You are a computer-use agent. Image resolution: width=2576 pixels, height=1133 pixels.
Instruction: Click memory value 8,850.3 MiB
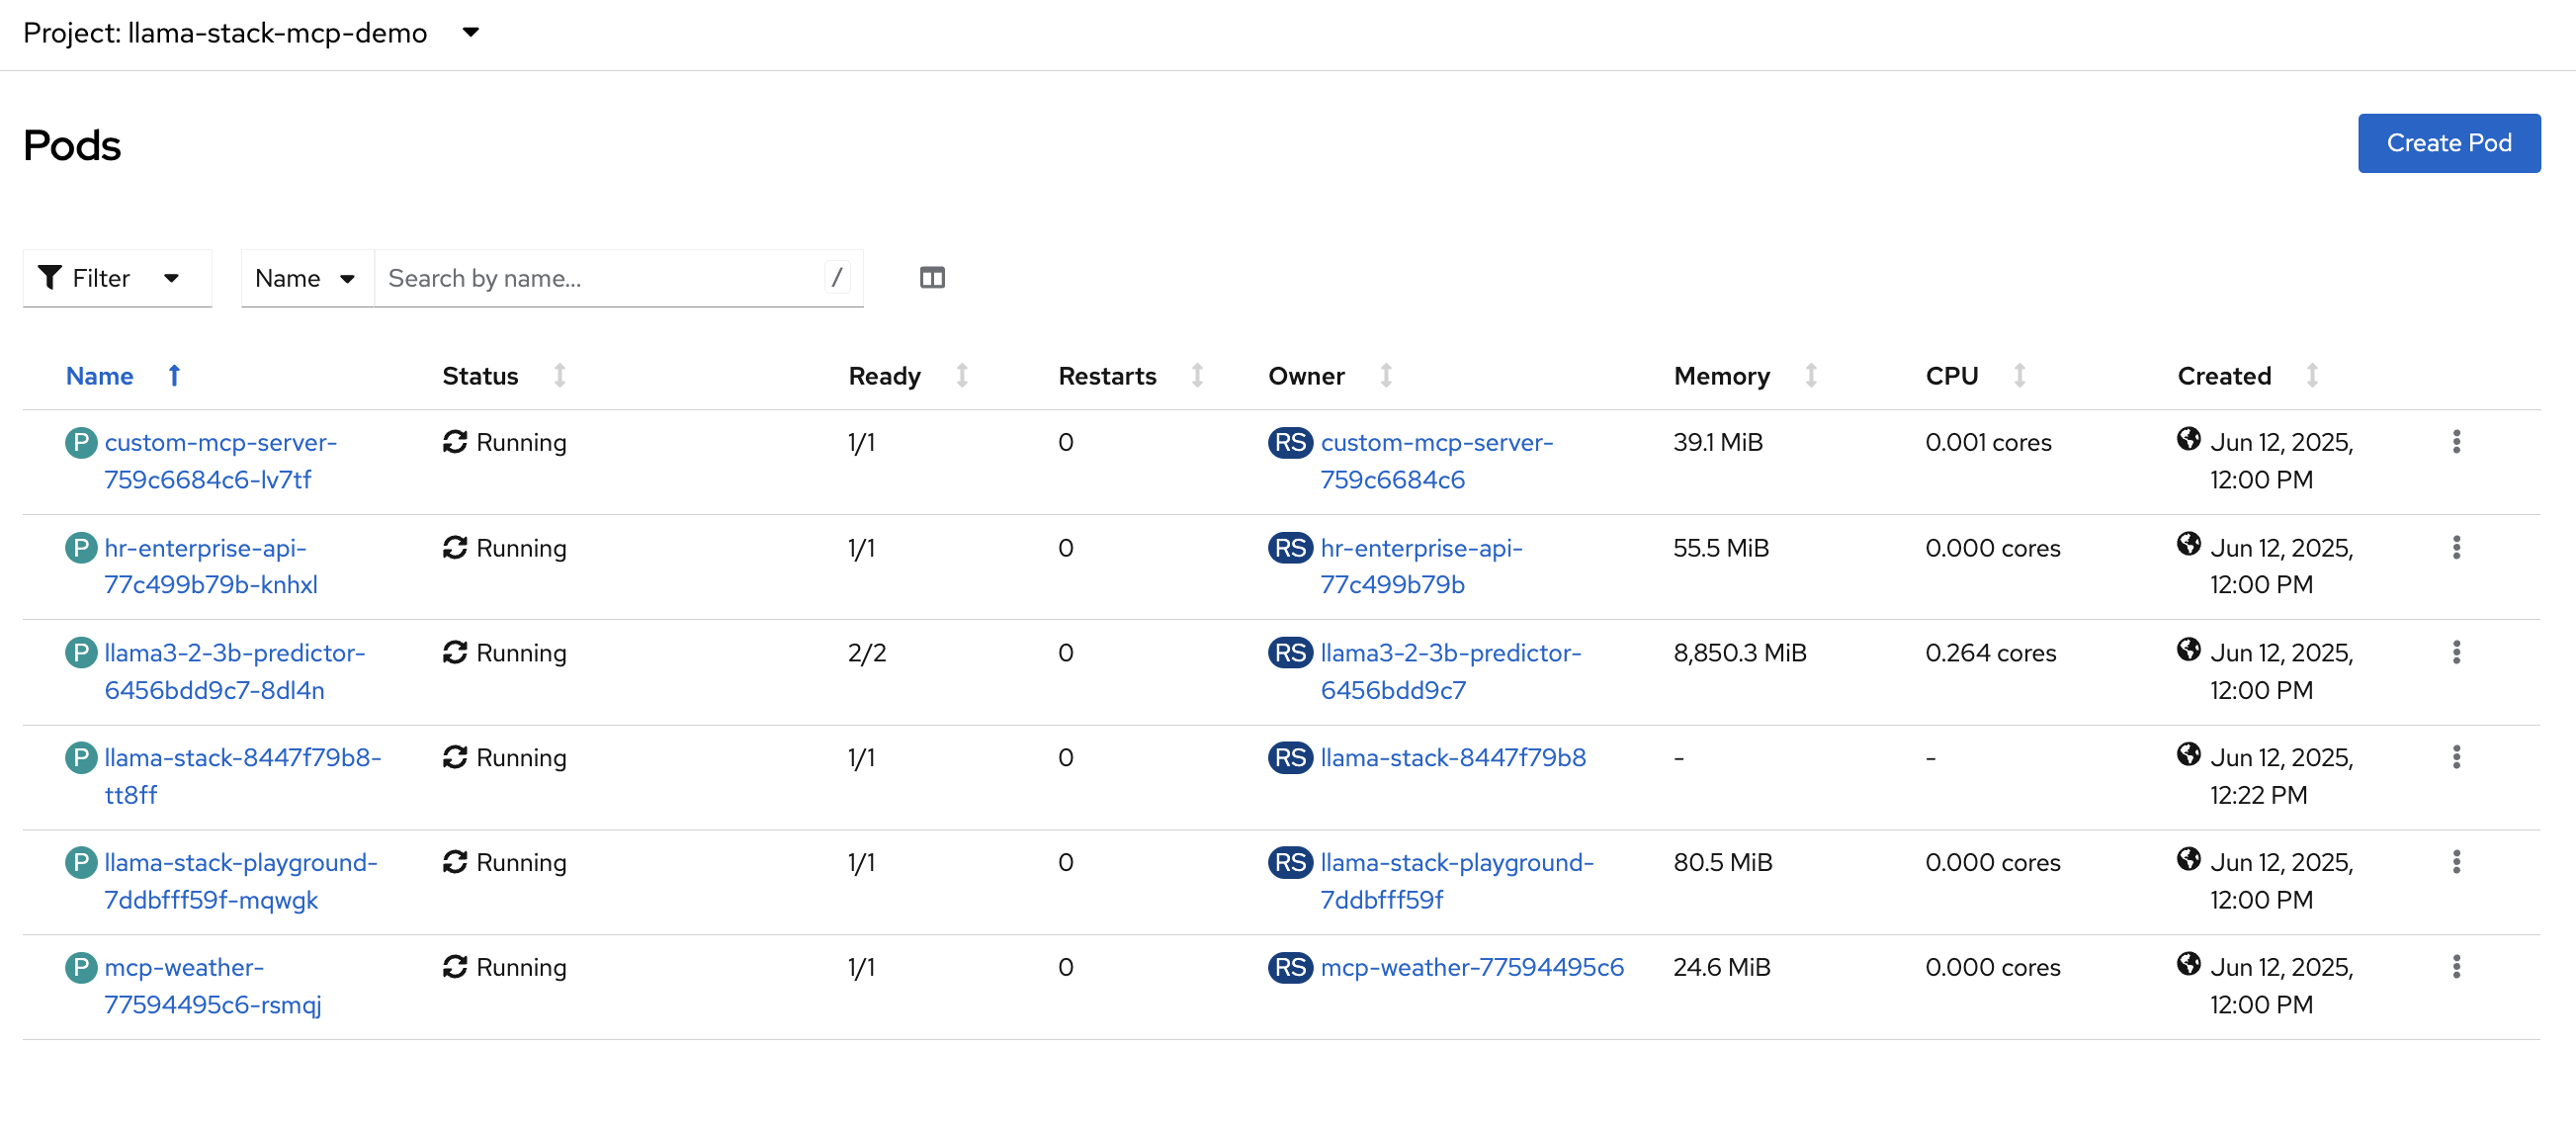(x=1740, y=653)
